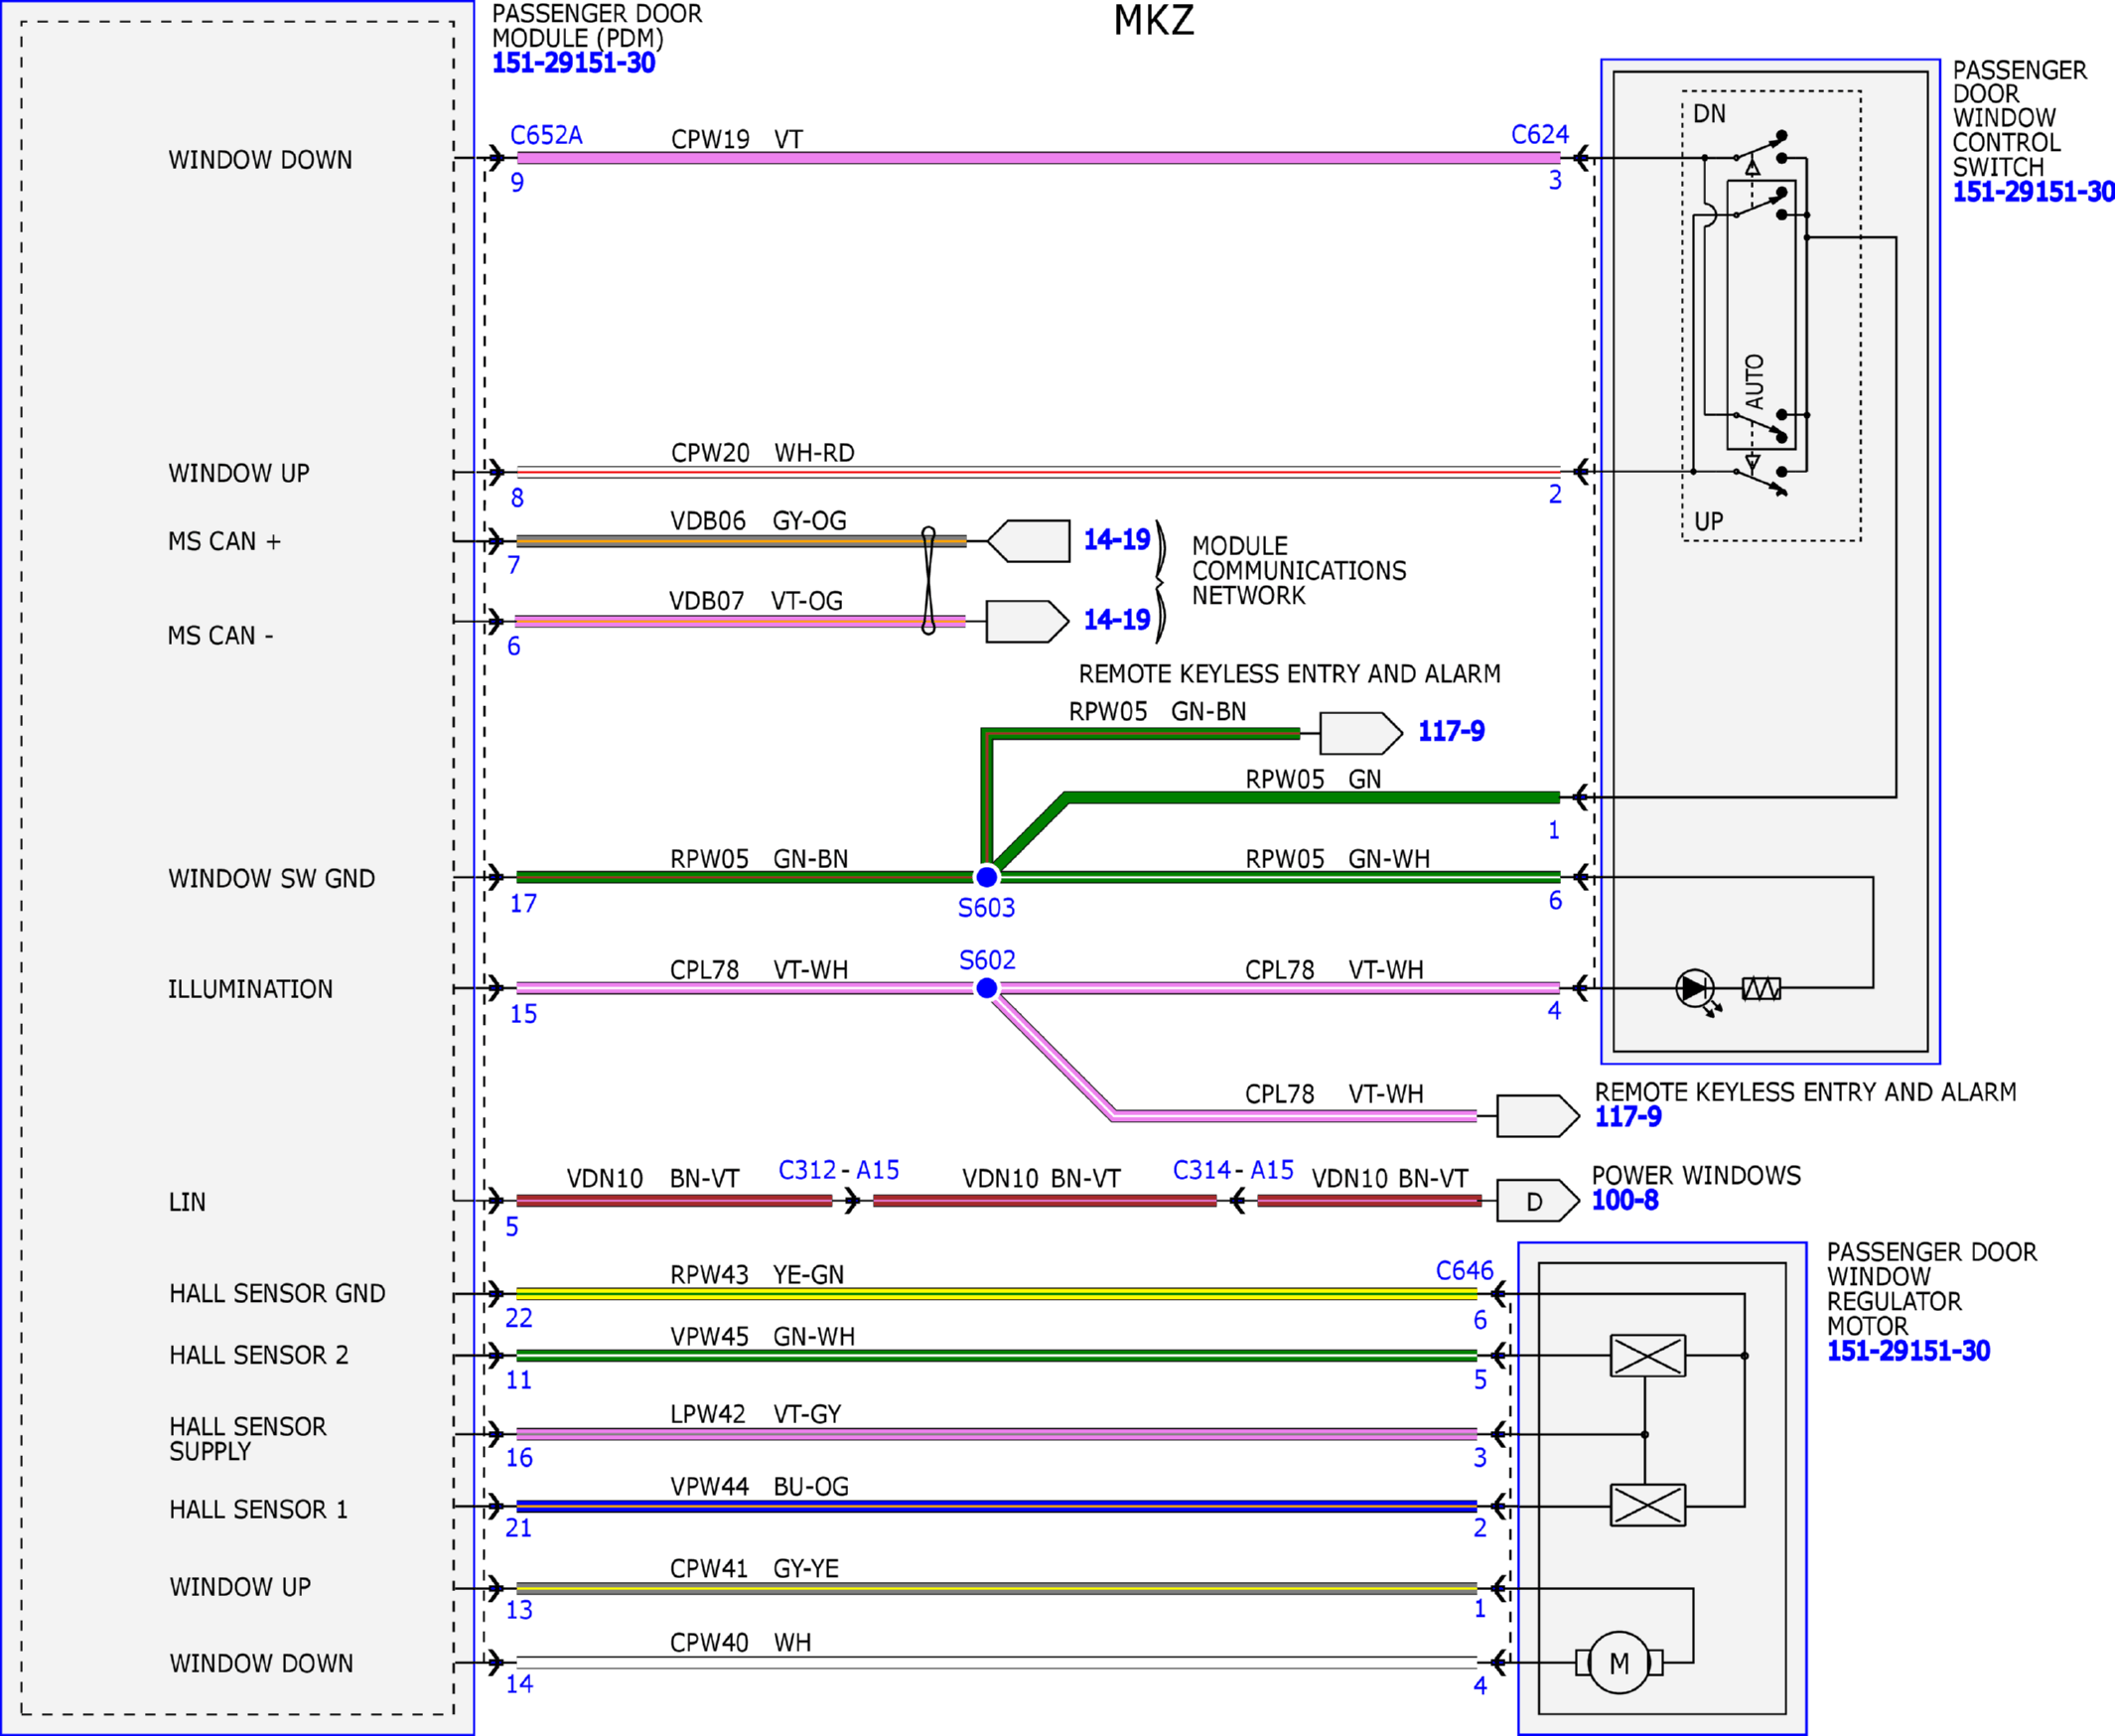Viewport: 2115px width, 1736px height.
Task: Click the off-page connector arrow on VDB07 wire
Action: pos(1028,621)
